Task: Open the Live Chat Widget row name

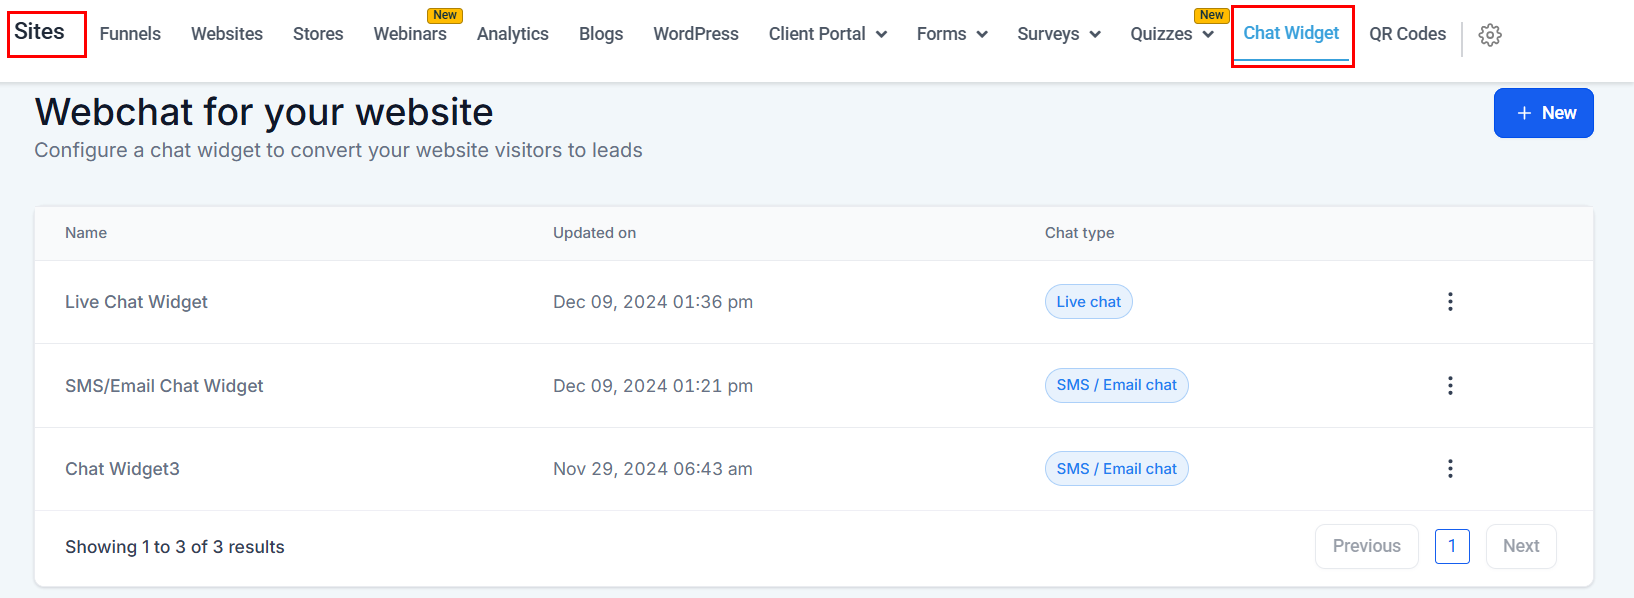Action: pos(136,302)
